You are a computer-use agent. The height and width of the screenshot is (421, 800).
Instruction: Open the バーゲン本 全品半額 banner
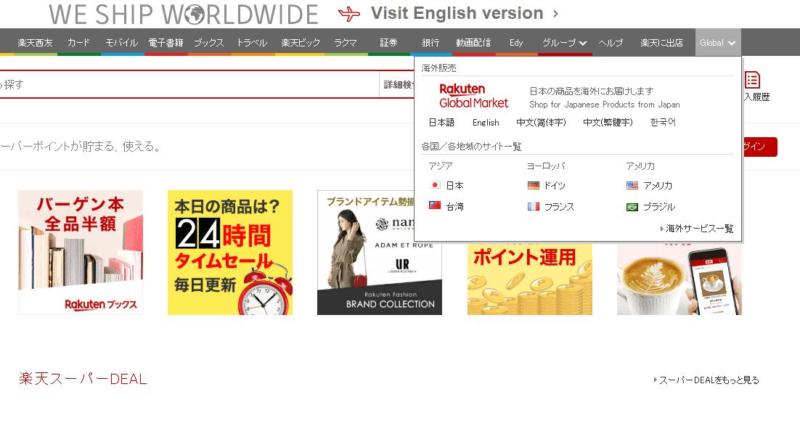[x=81, y=253]
